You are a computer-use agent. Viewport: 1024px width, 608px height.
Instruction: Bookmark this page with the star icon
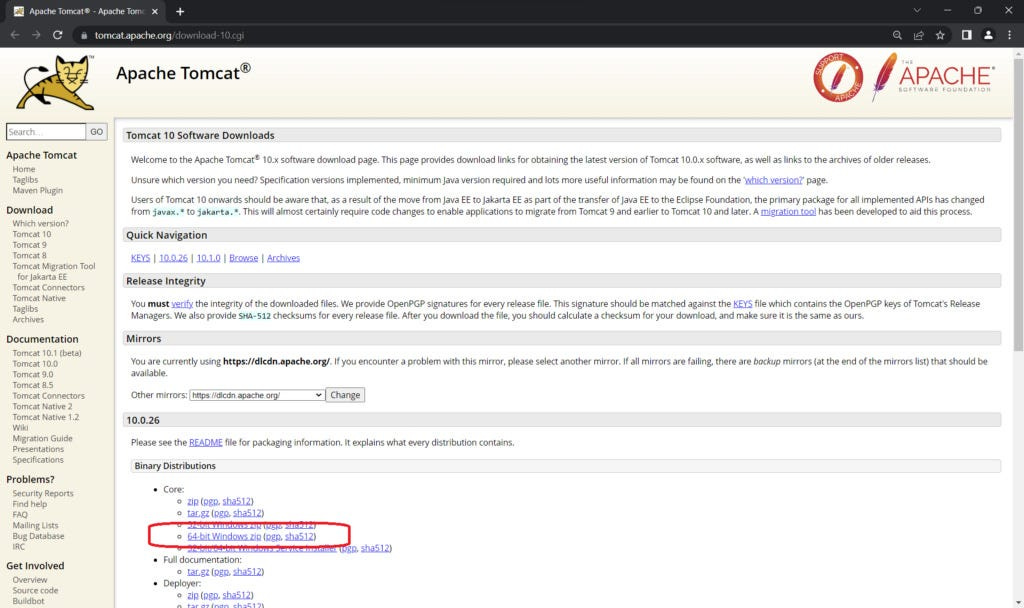(x=940, y=35)
